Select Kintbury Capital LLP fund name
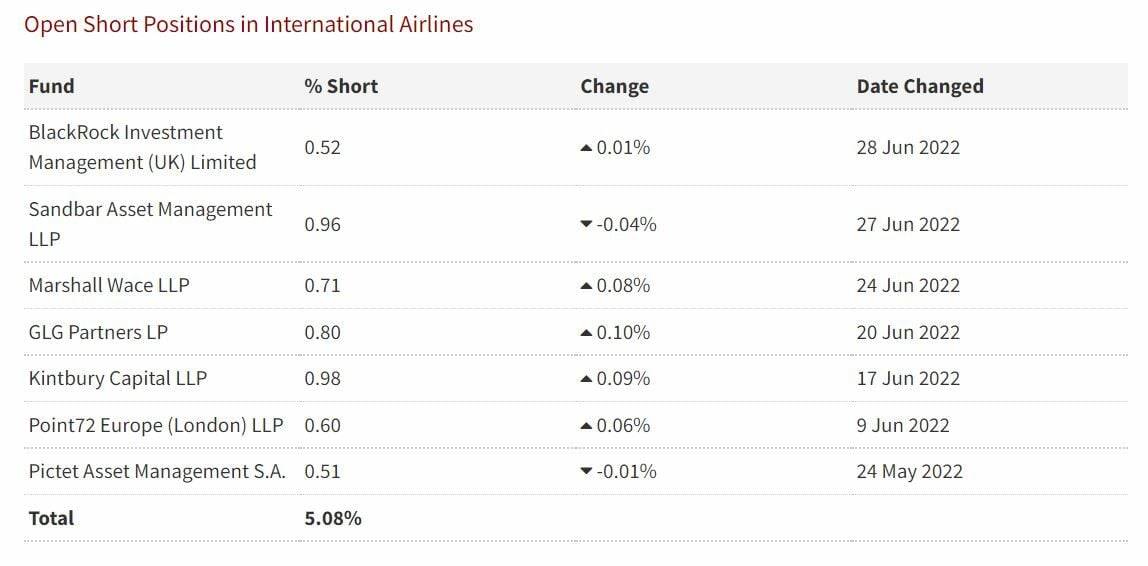The height and width of the screenshot is (566, 1148). click(118, 378)
